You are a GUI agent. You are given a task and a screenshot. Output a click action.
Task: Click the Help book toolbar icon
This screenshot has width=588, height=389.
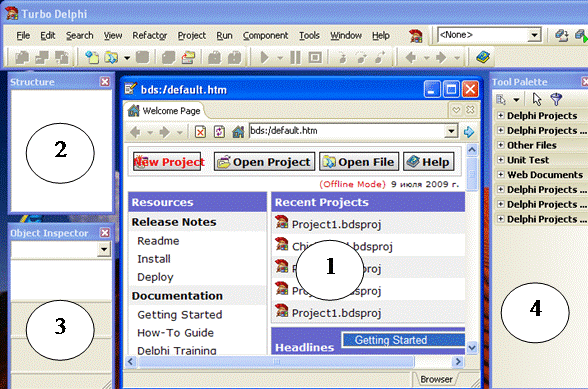click(x=483, y=57)
